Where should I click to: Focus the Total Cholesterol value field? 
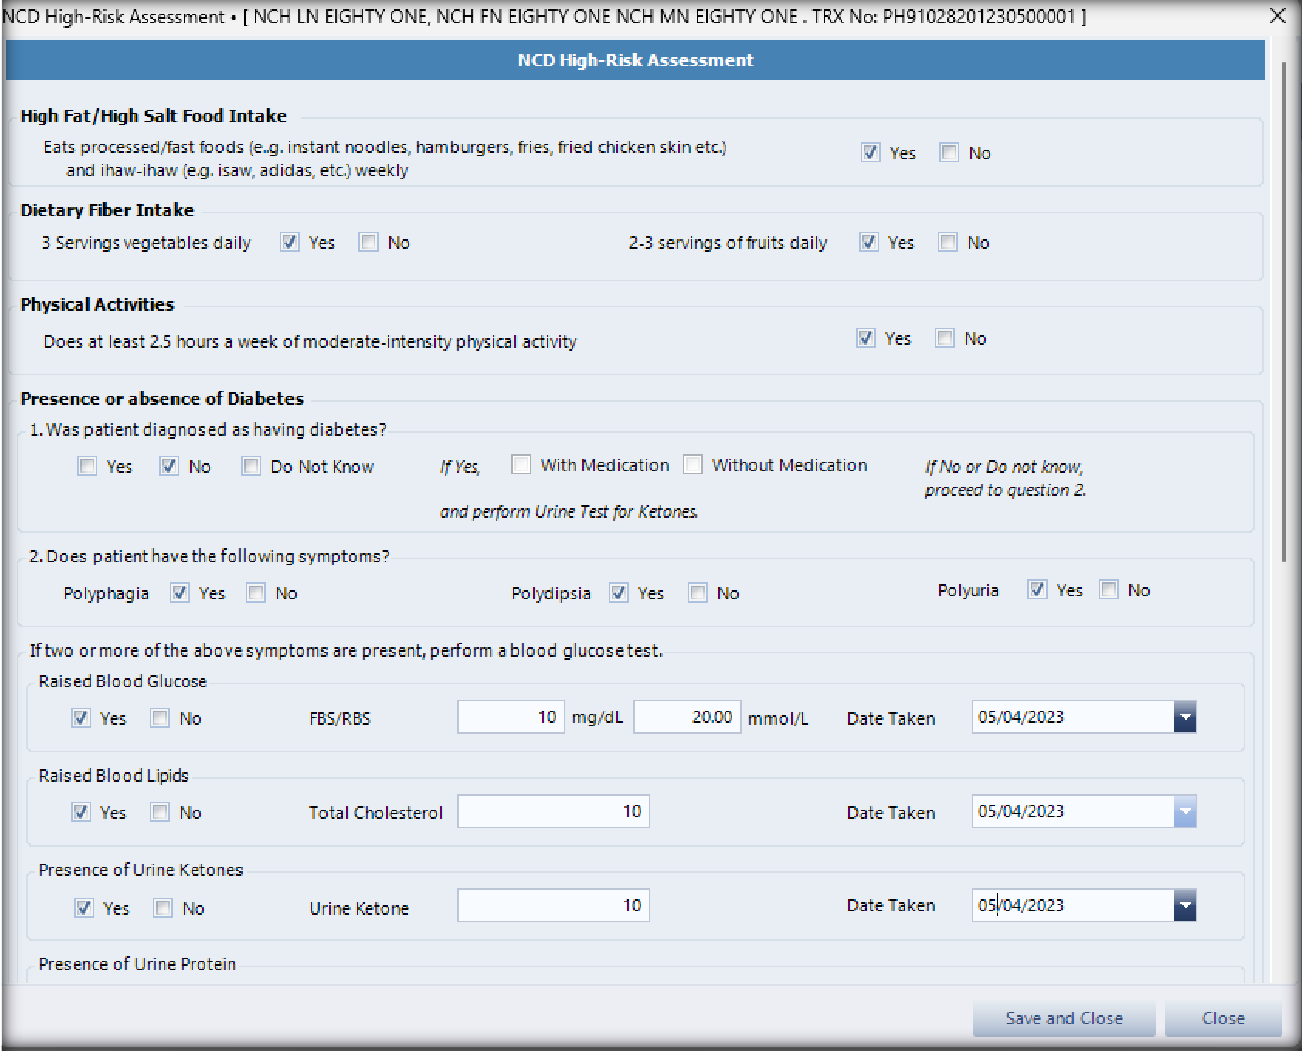click(x=553, y=812)
